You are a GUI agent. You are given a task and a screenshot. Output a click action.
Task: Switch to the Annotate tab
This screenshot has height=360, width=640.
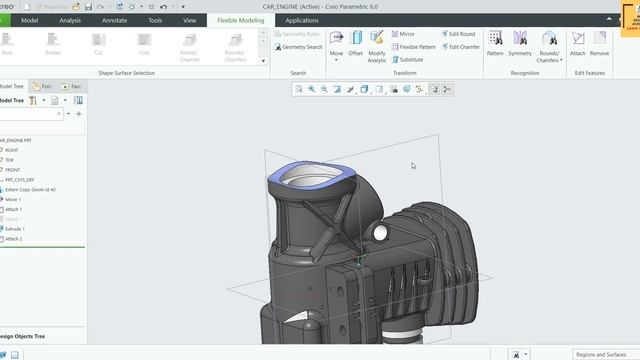114,20
